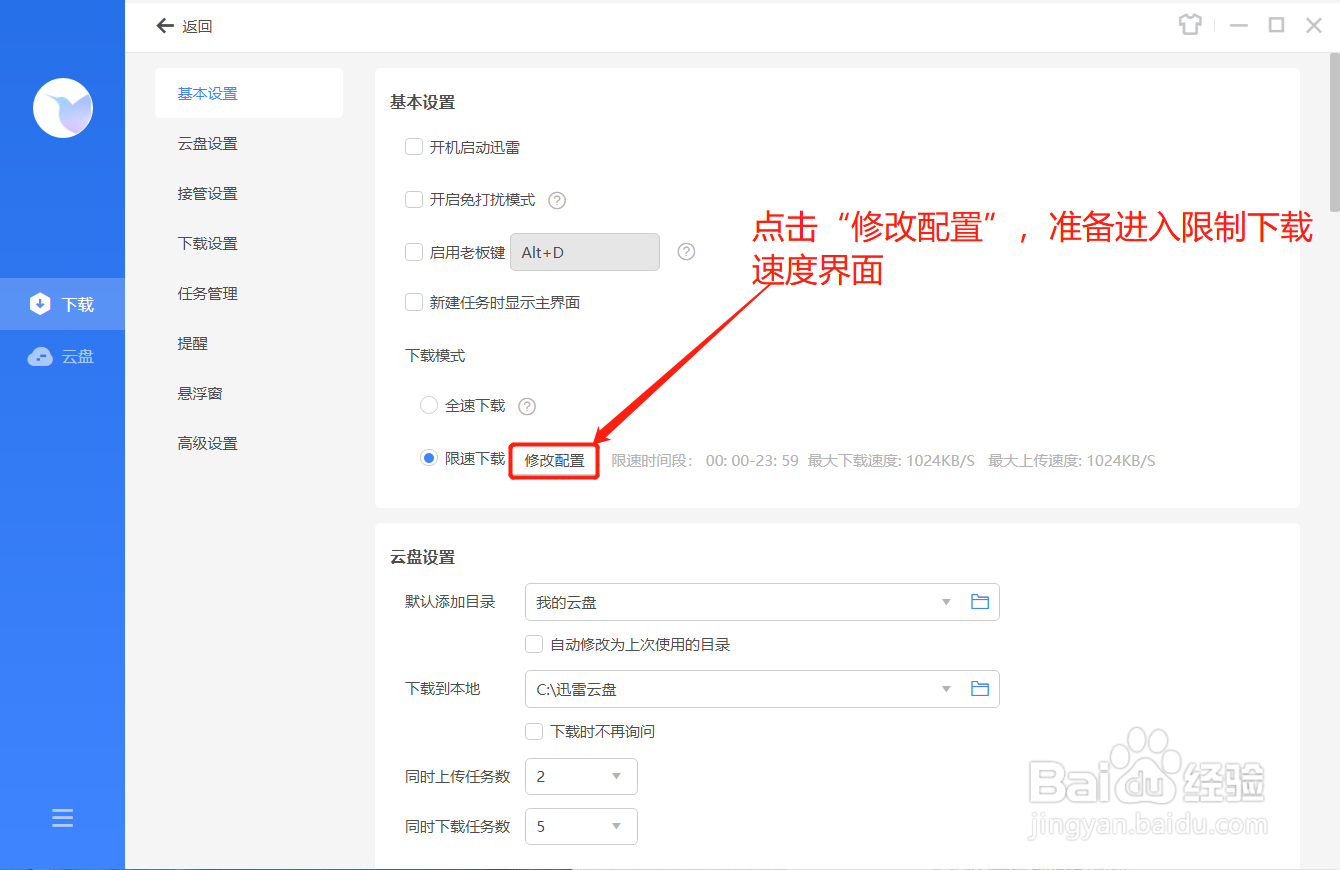This screenshot has width=1340, height=870.
Task: Select the 全速下载 radio button
Action: [428, 405]
